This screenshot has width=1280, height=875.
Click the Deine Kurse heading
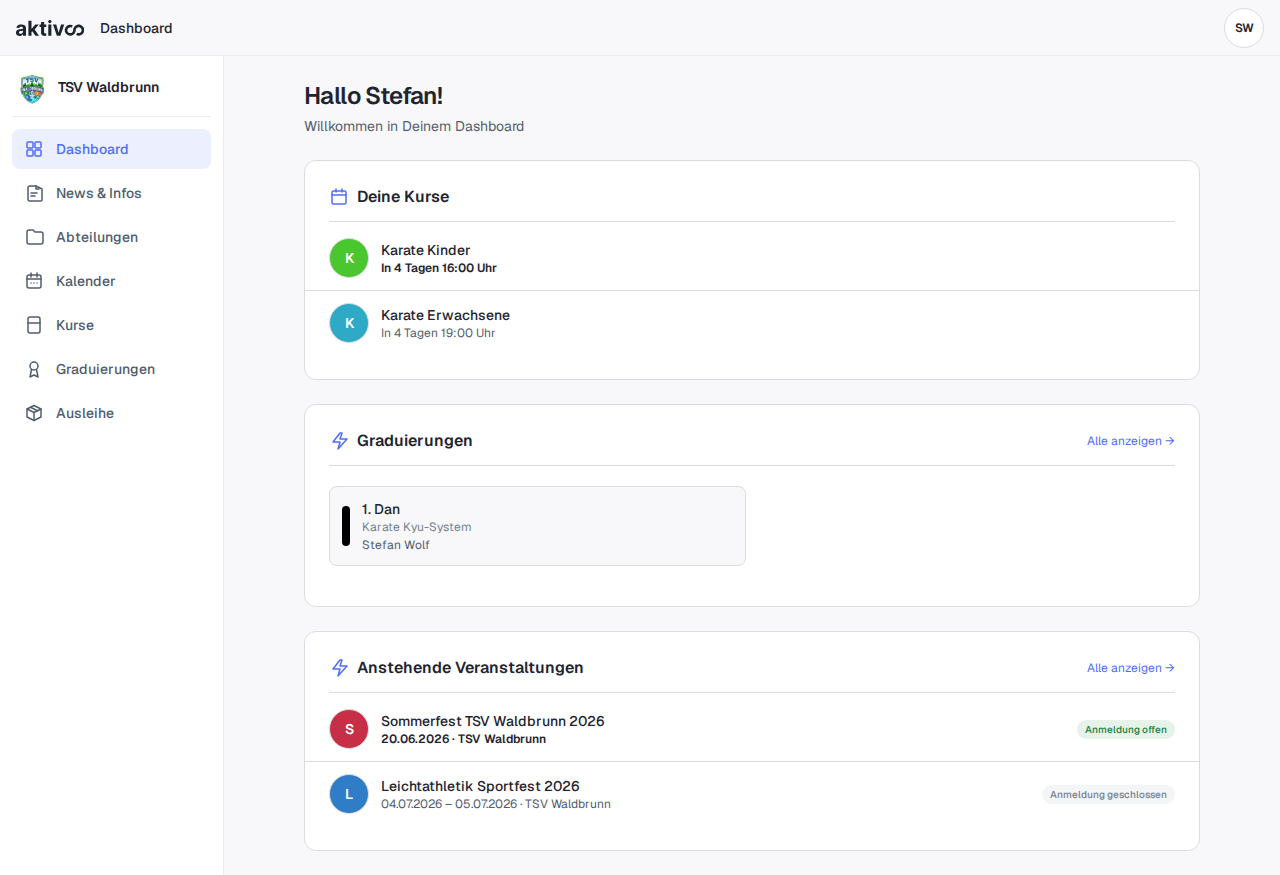pyautogui.click(x=403, y=197)
